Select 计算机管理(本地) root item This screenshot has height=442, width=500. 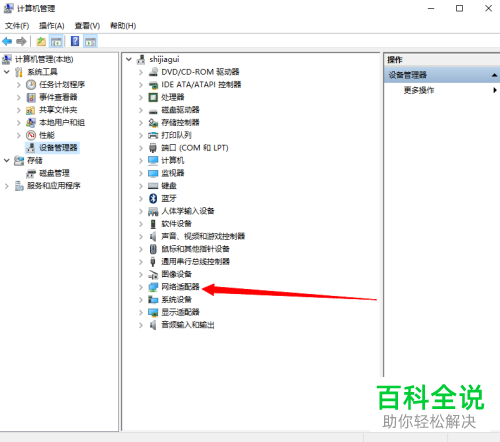(x=44, y=59)
